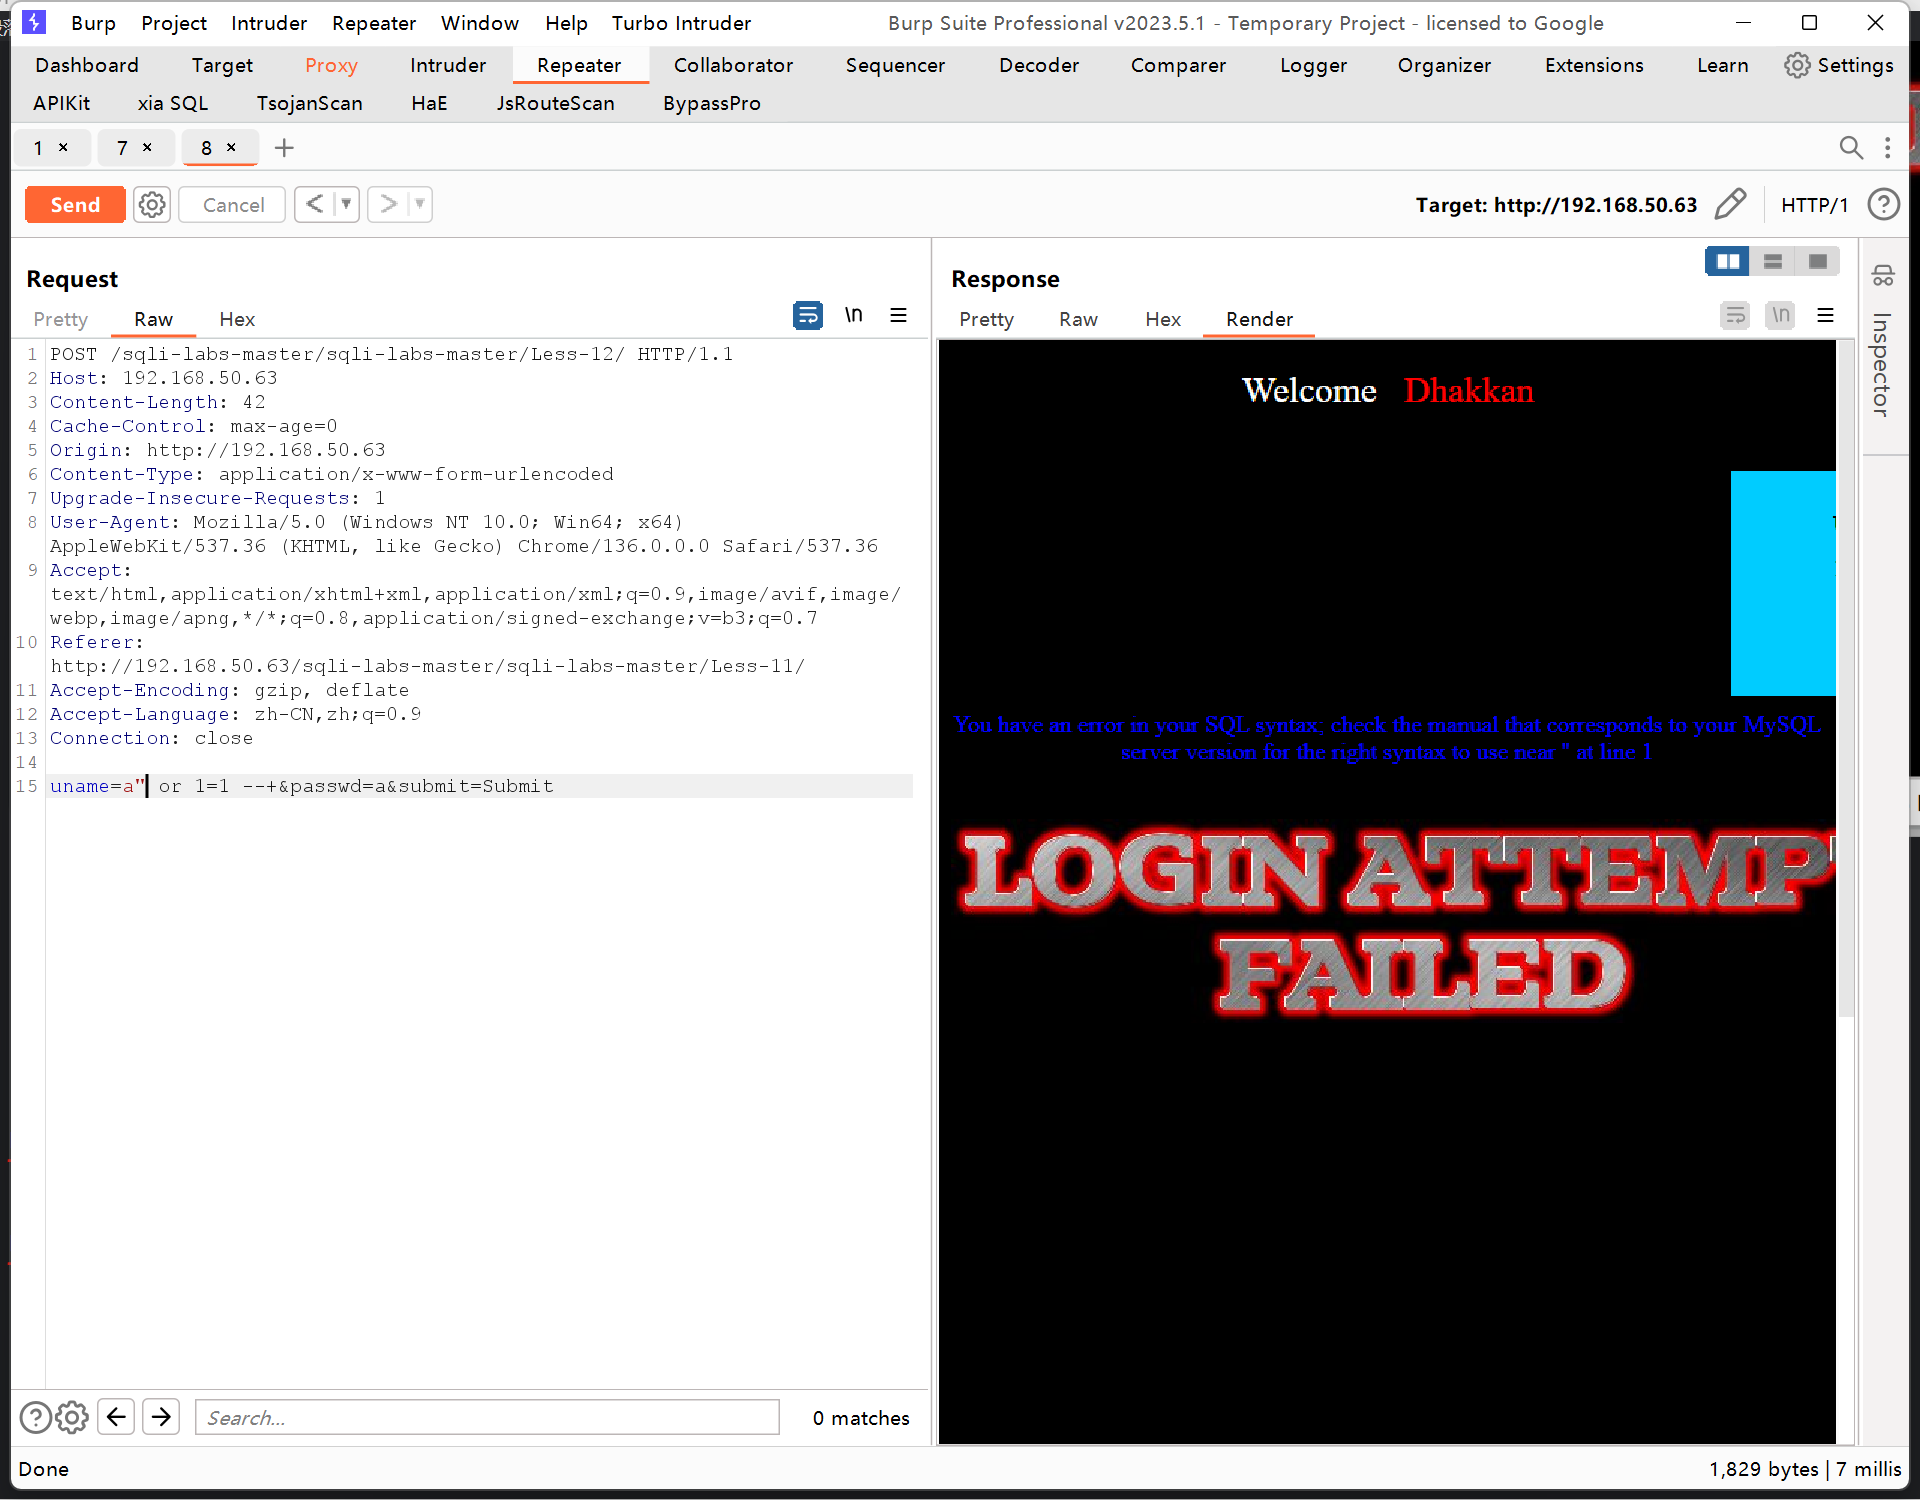Click the HTTP/1 protocol label

1814,205
